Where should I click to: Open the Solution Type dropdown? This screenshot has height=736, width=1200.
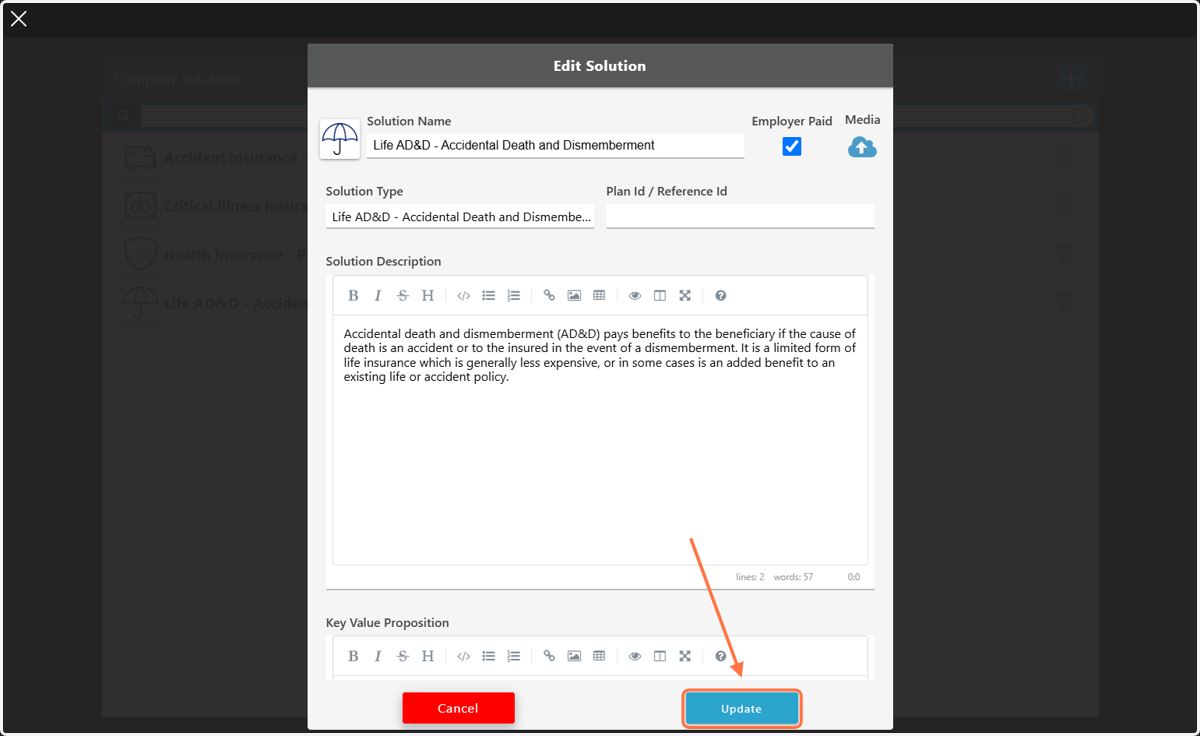pos(460,217)
